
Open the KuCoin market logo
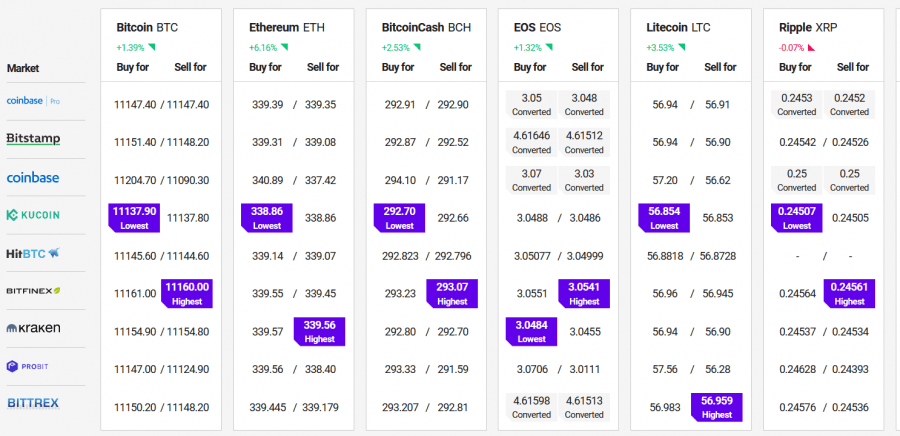pos(33,215)
